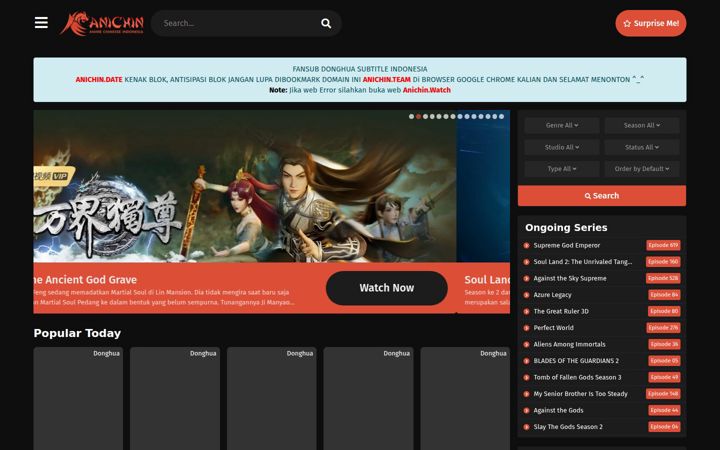Click the Surprise Me! star button
This screenshot has width=720, height=450.
(x=651, y=23)
